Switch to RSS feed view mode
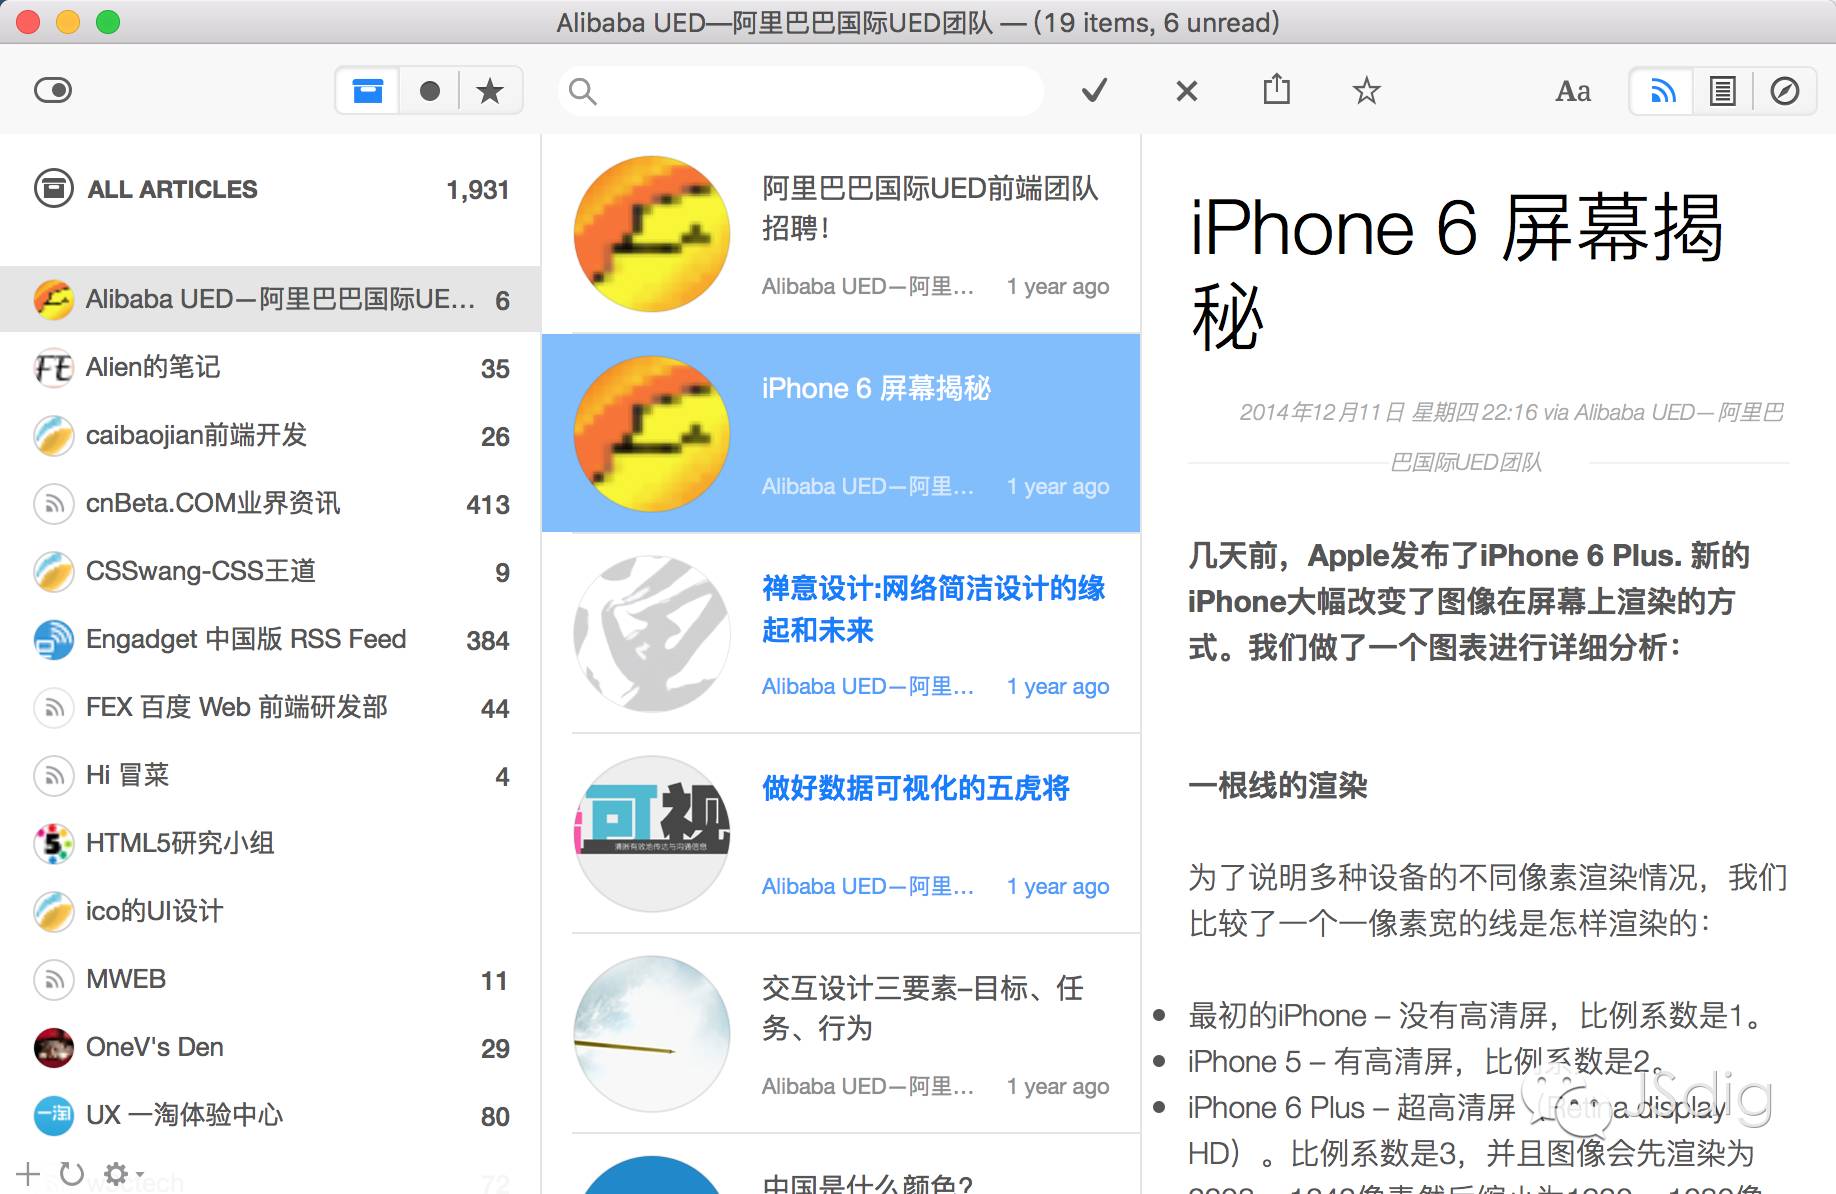Viewport: 1836px width, 1194px height. [1662, 92]
